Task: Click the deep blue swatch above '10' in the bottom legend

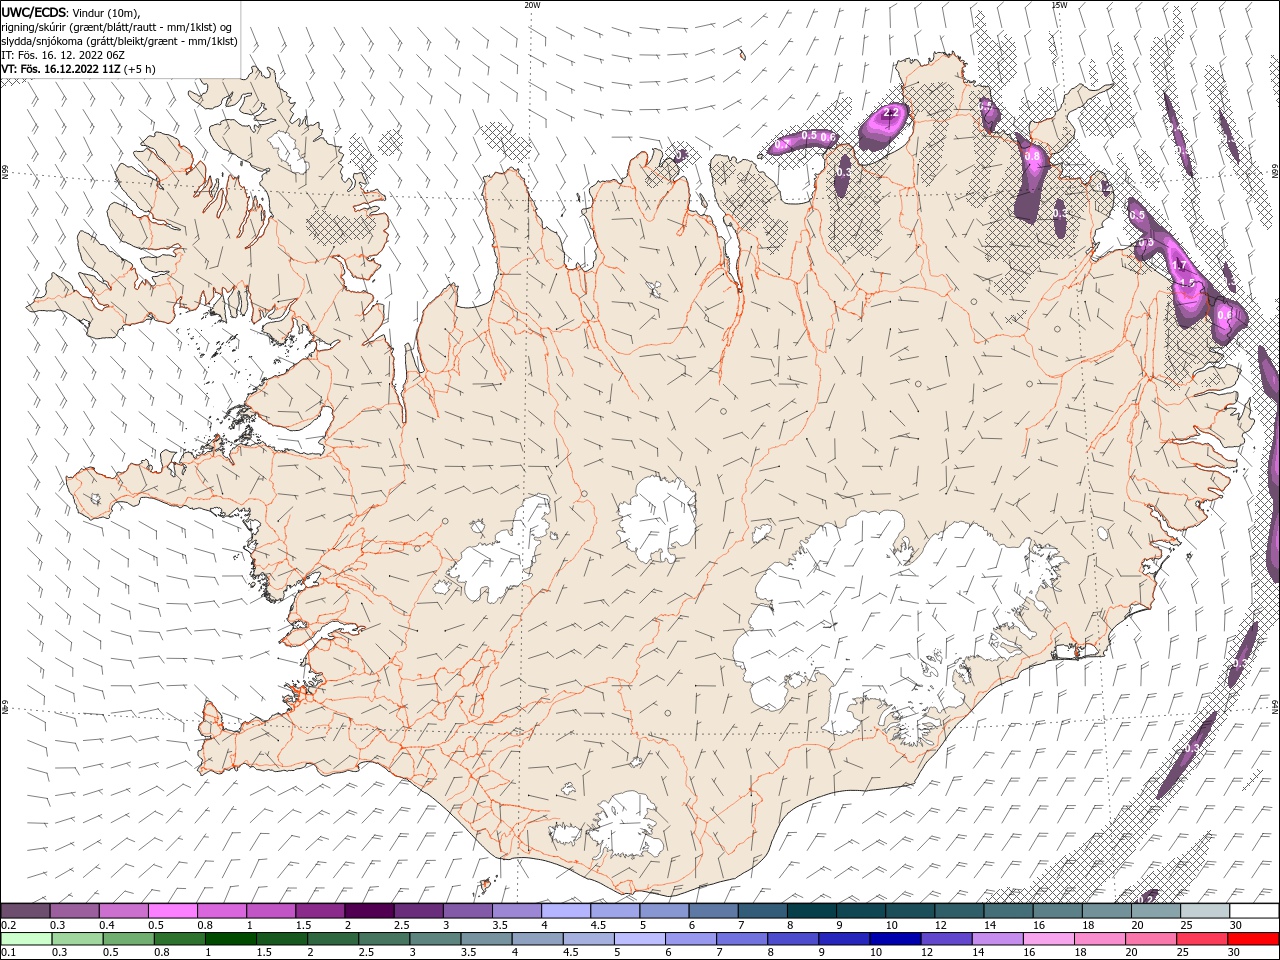Action: tap(894, 939)
